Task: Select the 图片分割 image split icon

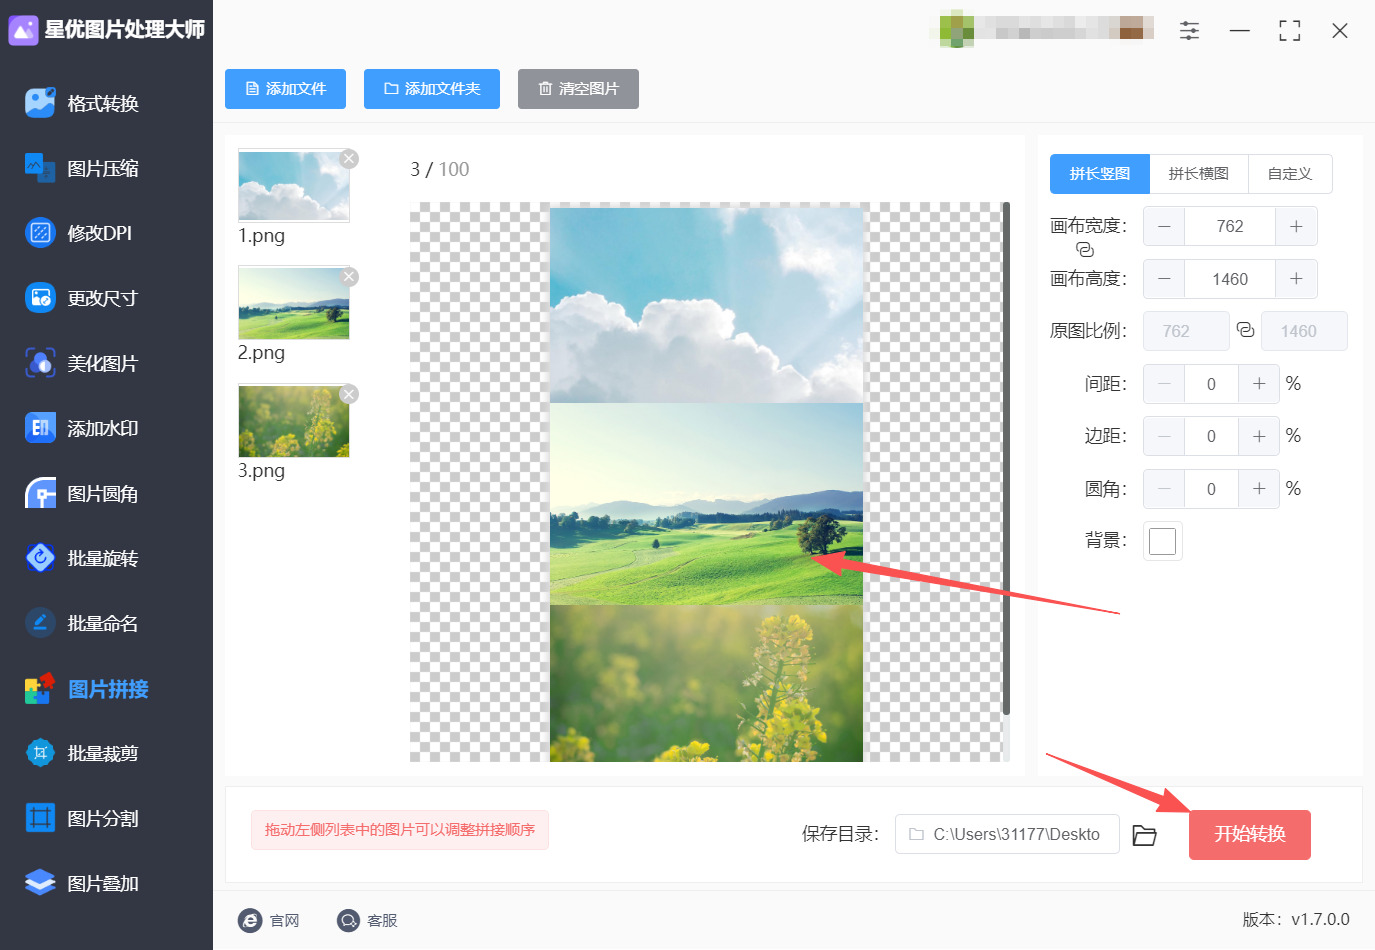Action: (40, 818)
